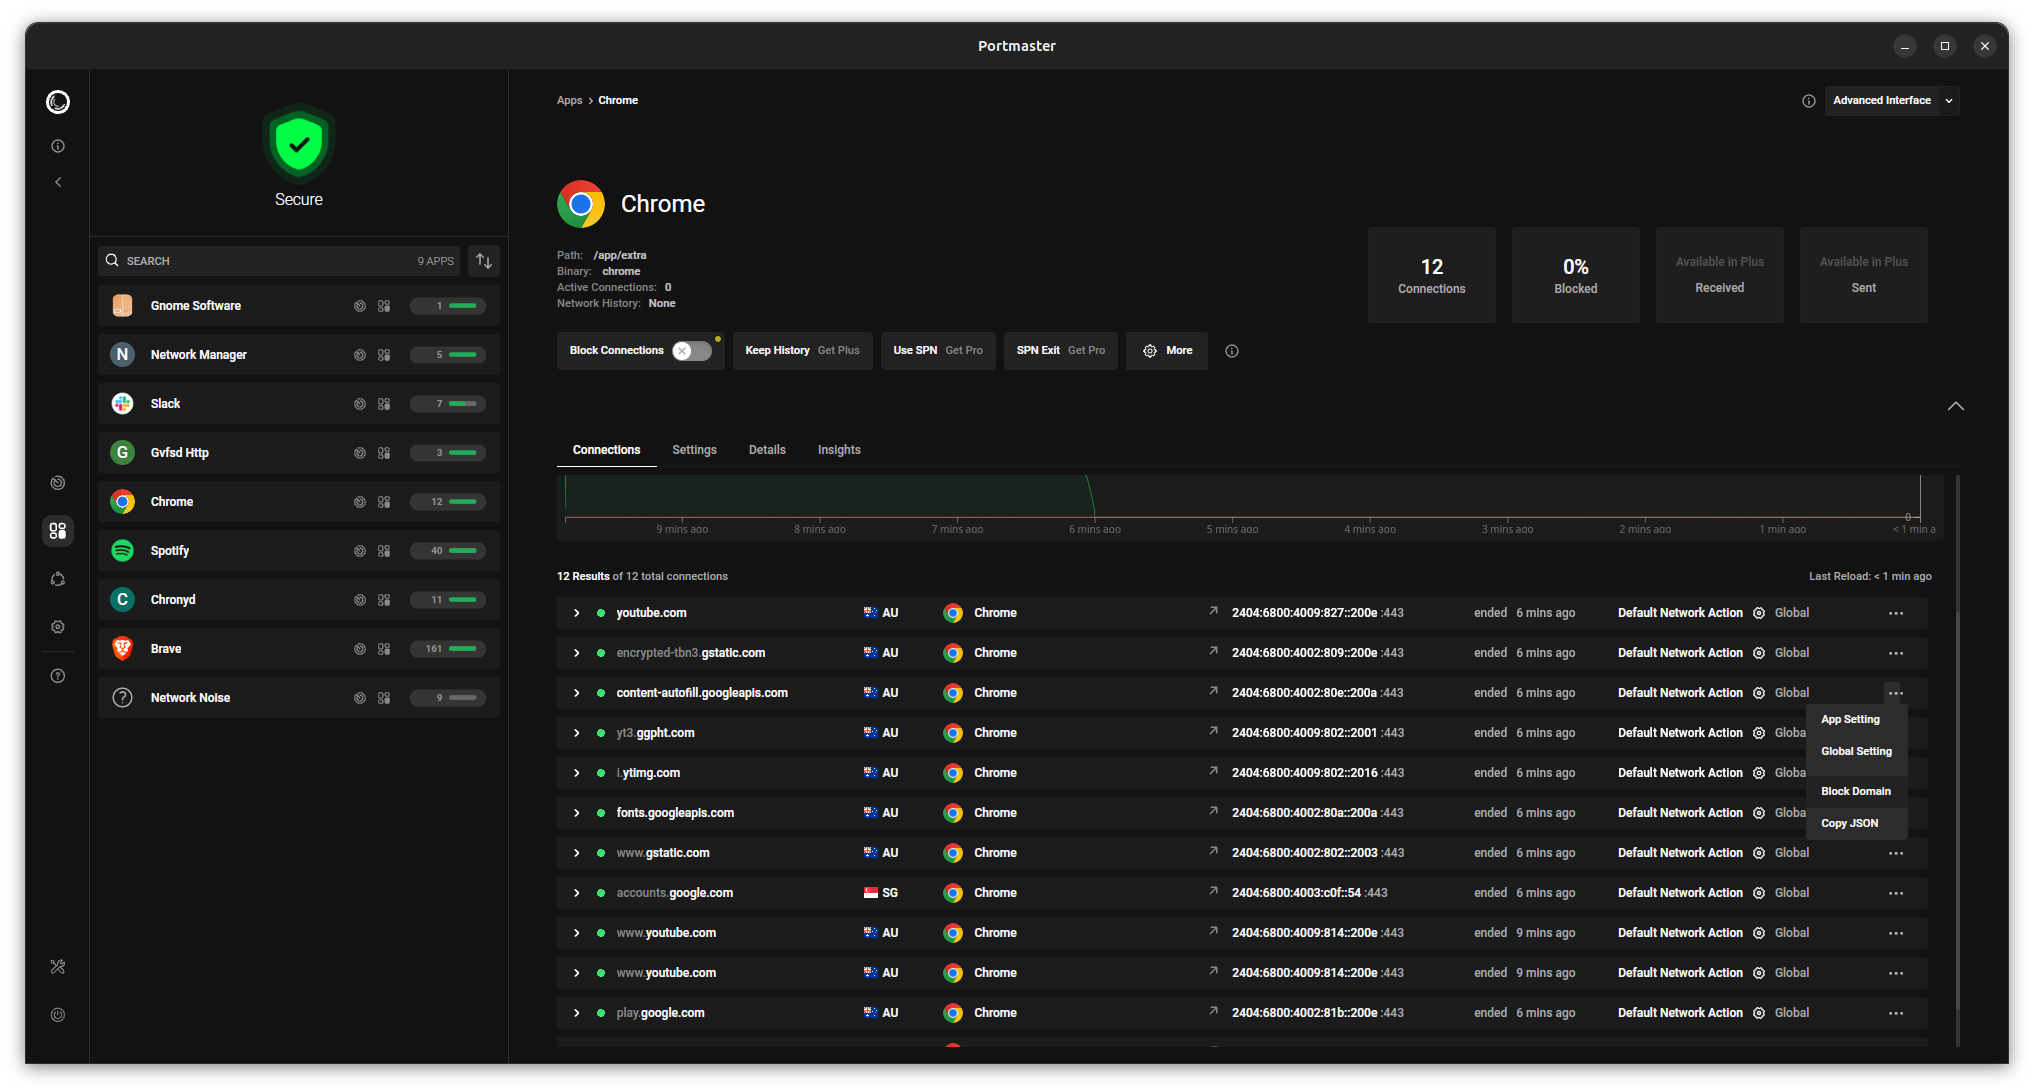2034x1092 pixels.
Task: Click the Portmaster logo in sidebar
Action: (58, 102)
